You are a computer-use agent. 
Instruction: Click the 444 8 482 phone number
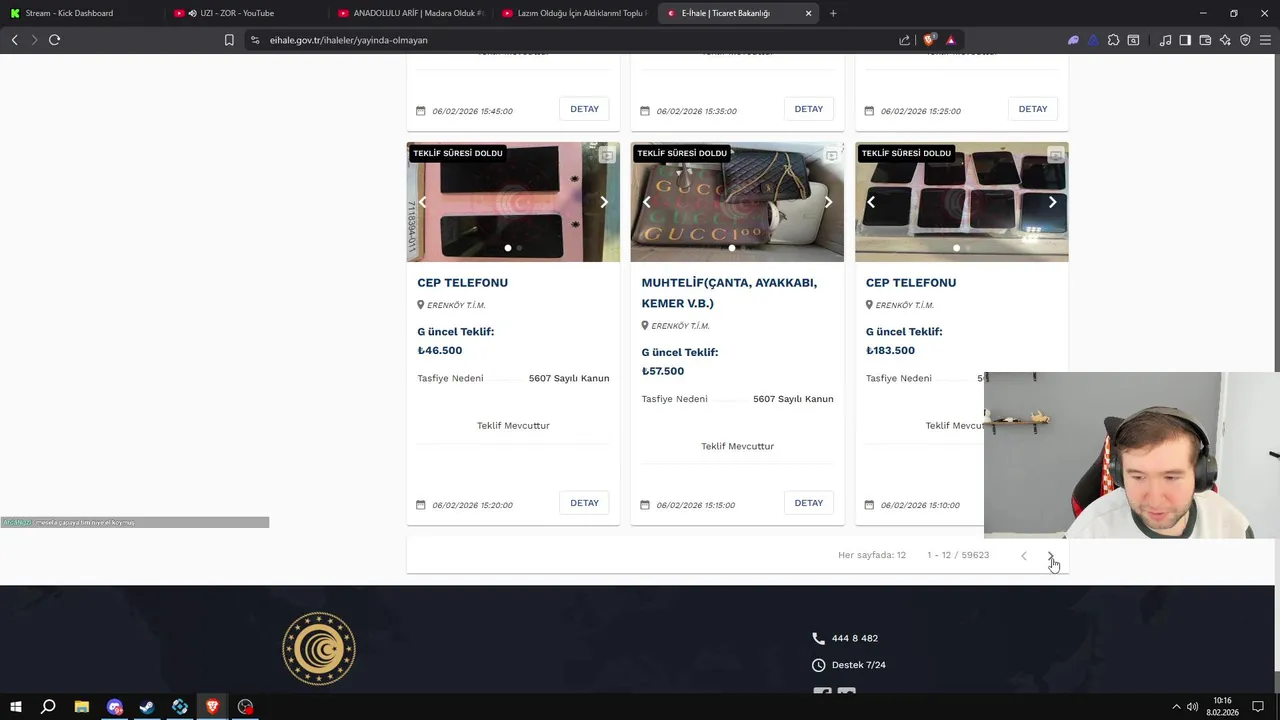point(854,638)
